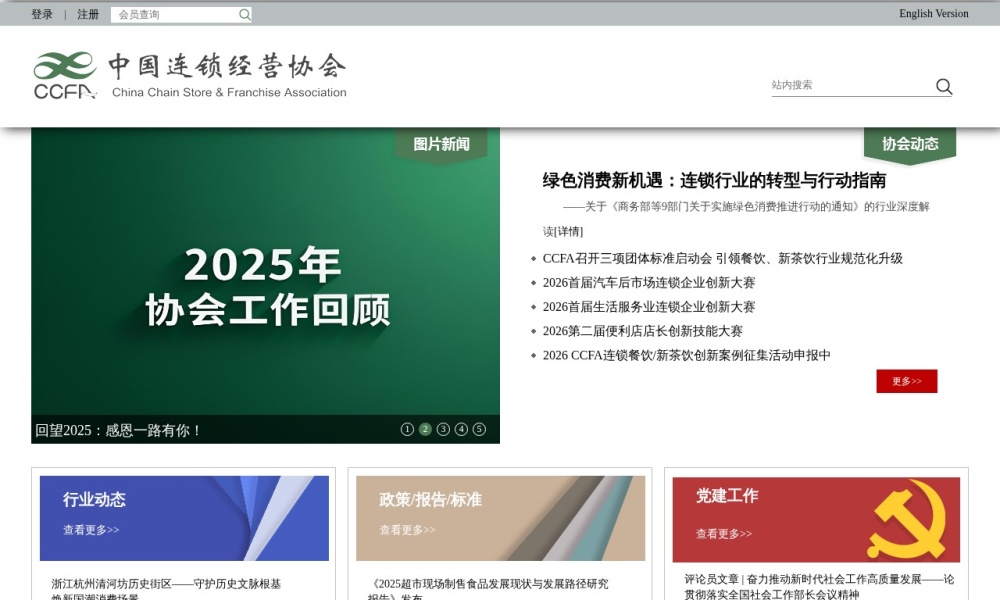Viewport: 1000px width, 600px height.
Task: Click the member query search magnifier icon
Action: coord(243,14)
